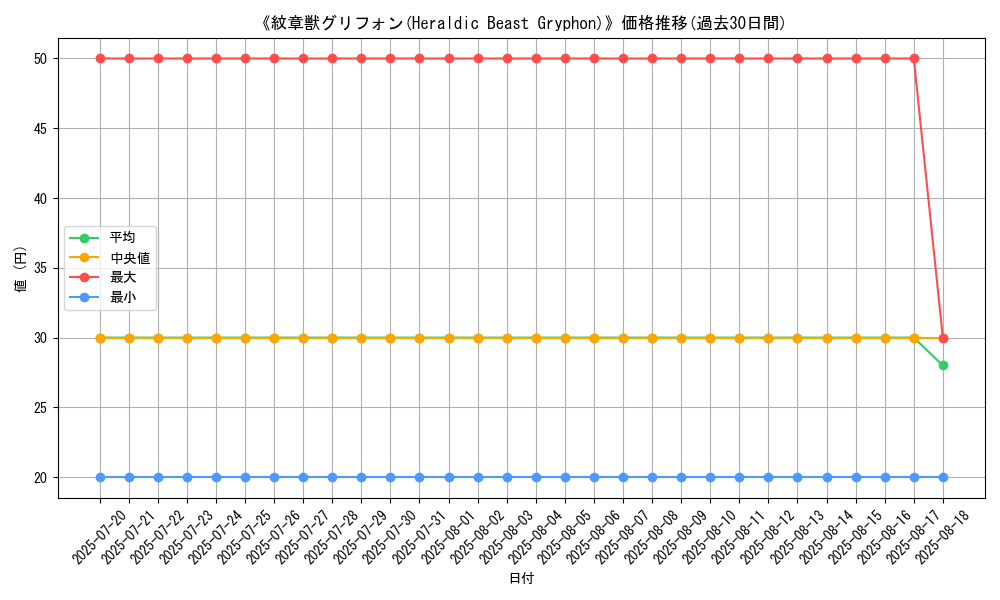The width and height of the screenshot is (1000, 600).
Task: Click the date label "2025-07-30"
Action: [388, 538]
